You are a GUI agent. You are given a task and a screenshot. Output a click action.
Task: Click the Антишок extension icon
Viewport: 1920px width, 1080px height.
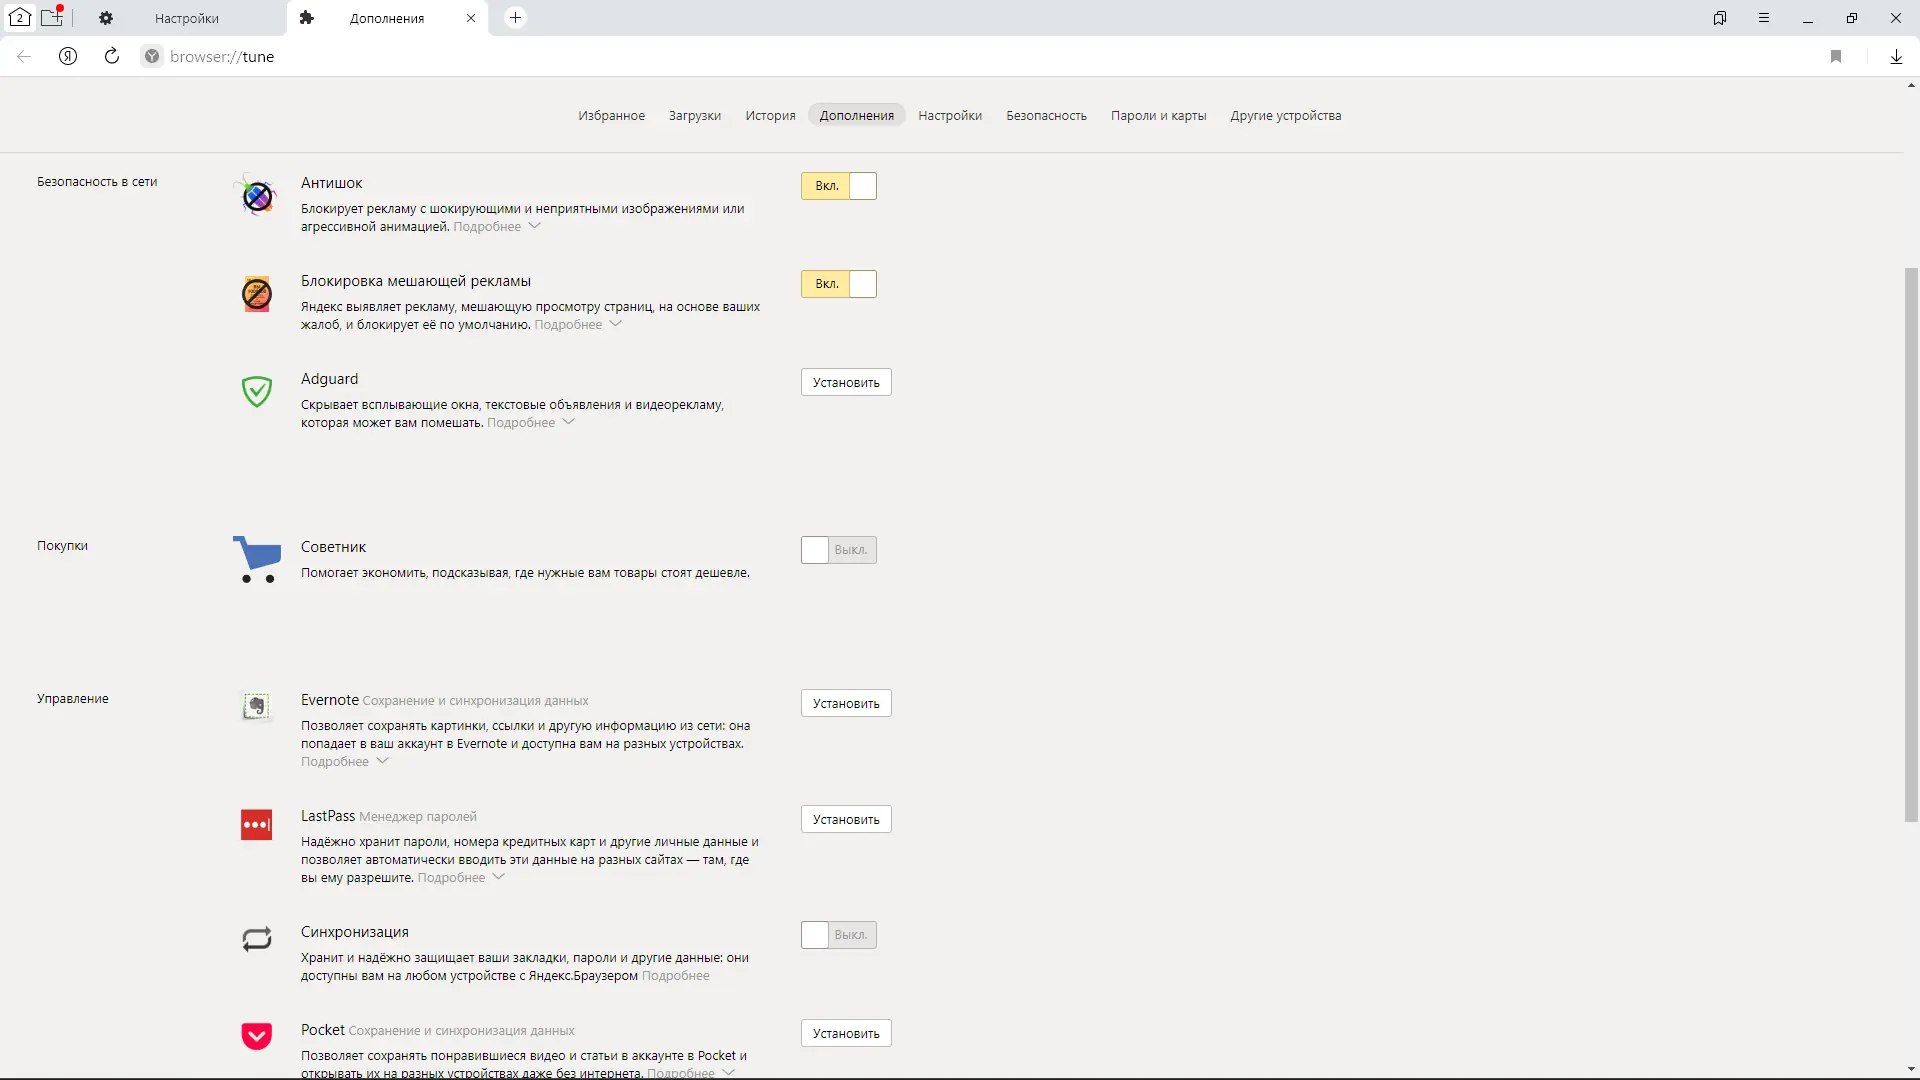pos(257,195)
